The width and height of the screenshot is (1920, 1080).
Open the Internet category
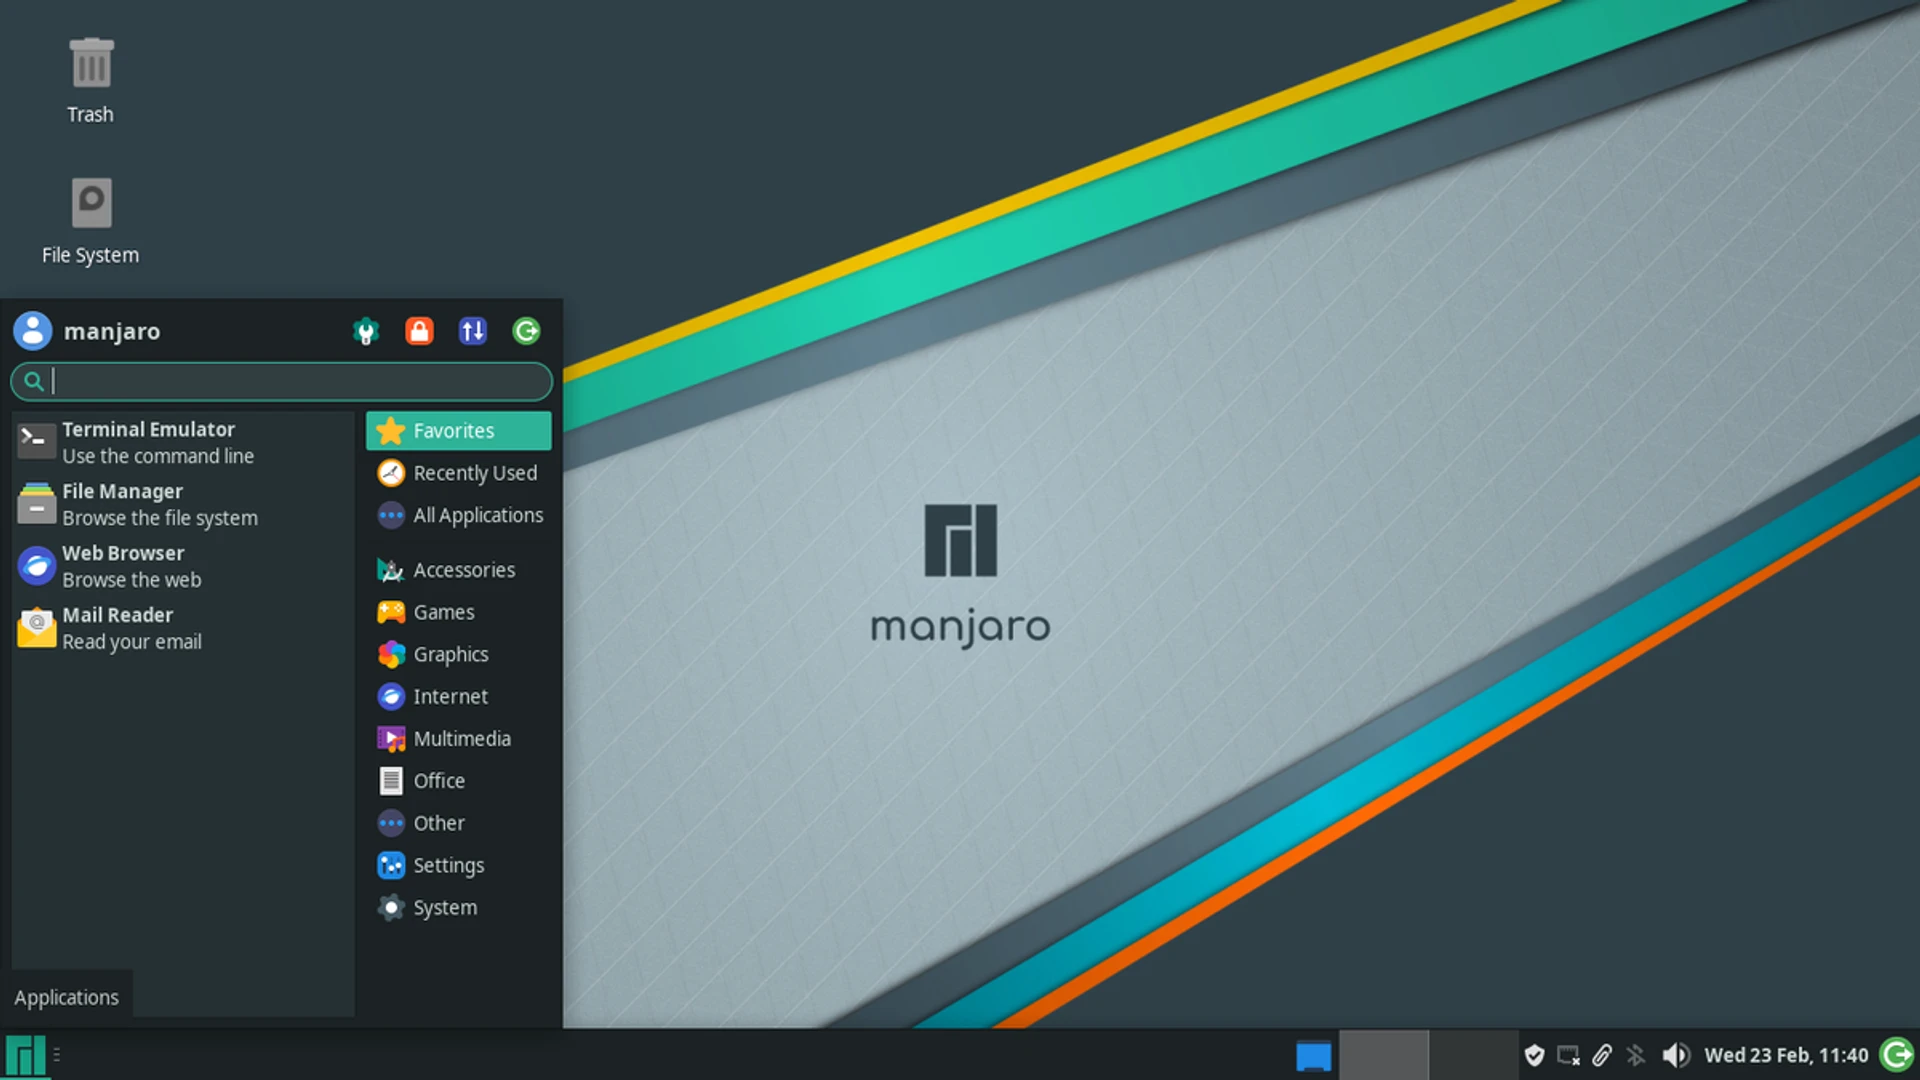[x=459, y=696]
